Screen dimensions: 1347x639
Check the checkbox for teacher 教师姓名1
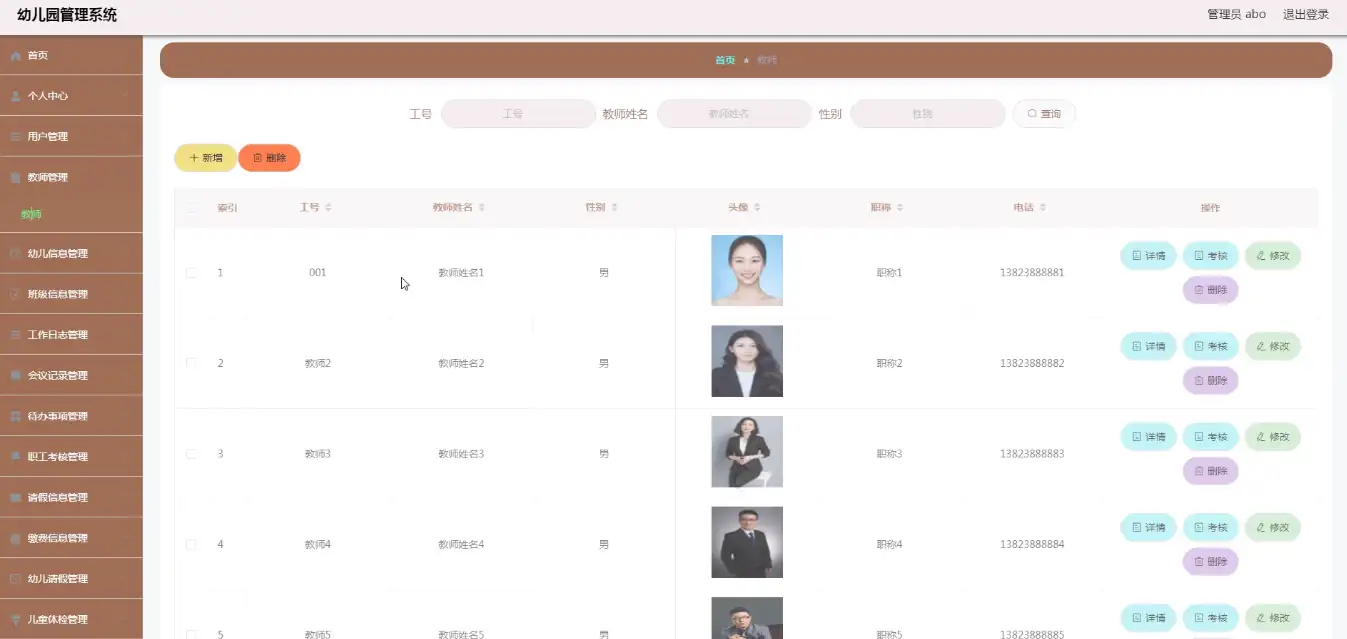pos(191,272)
